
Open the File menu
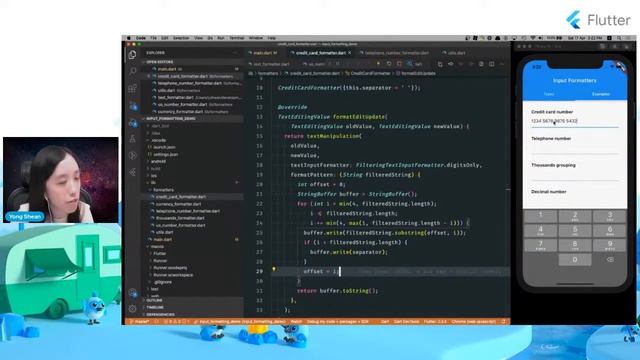153,38
